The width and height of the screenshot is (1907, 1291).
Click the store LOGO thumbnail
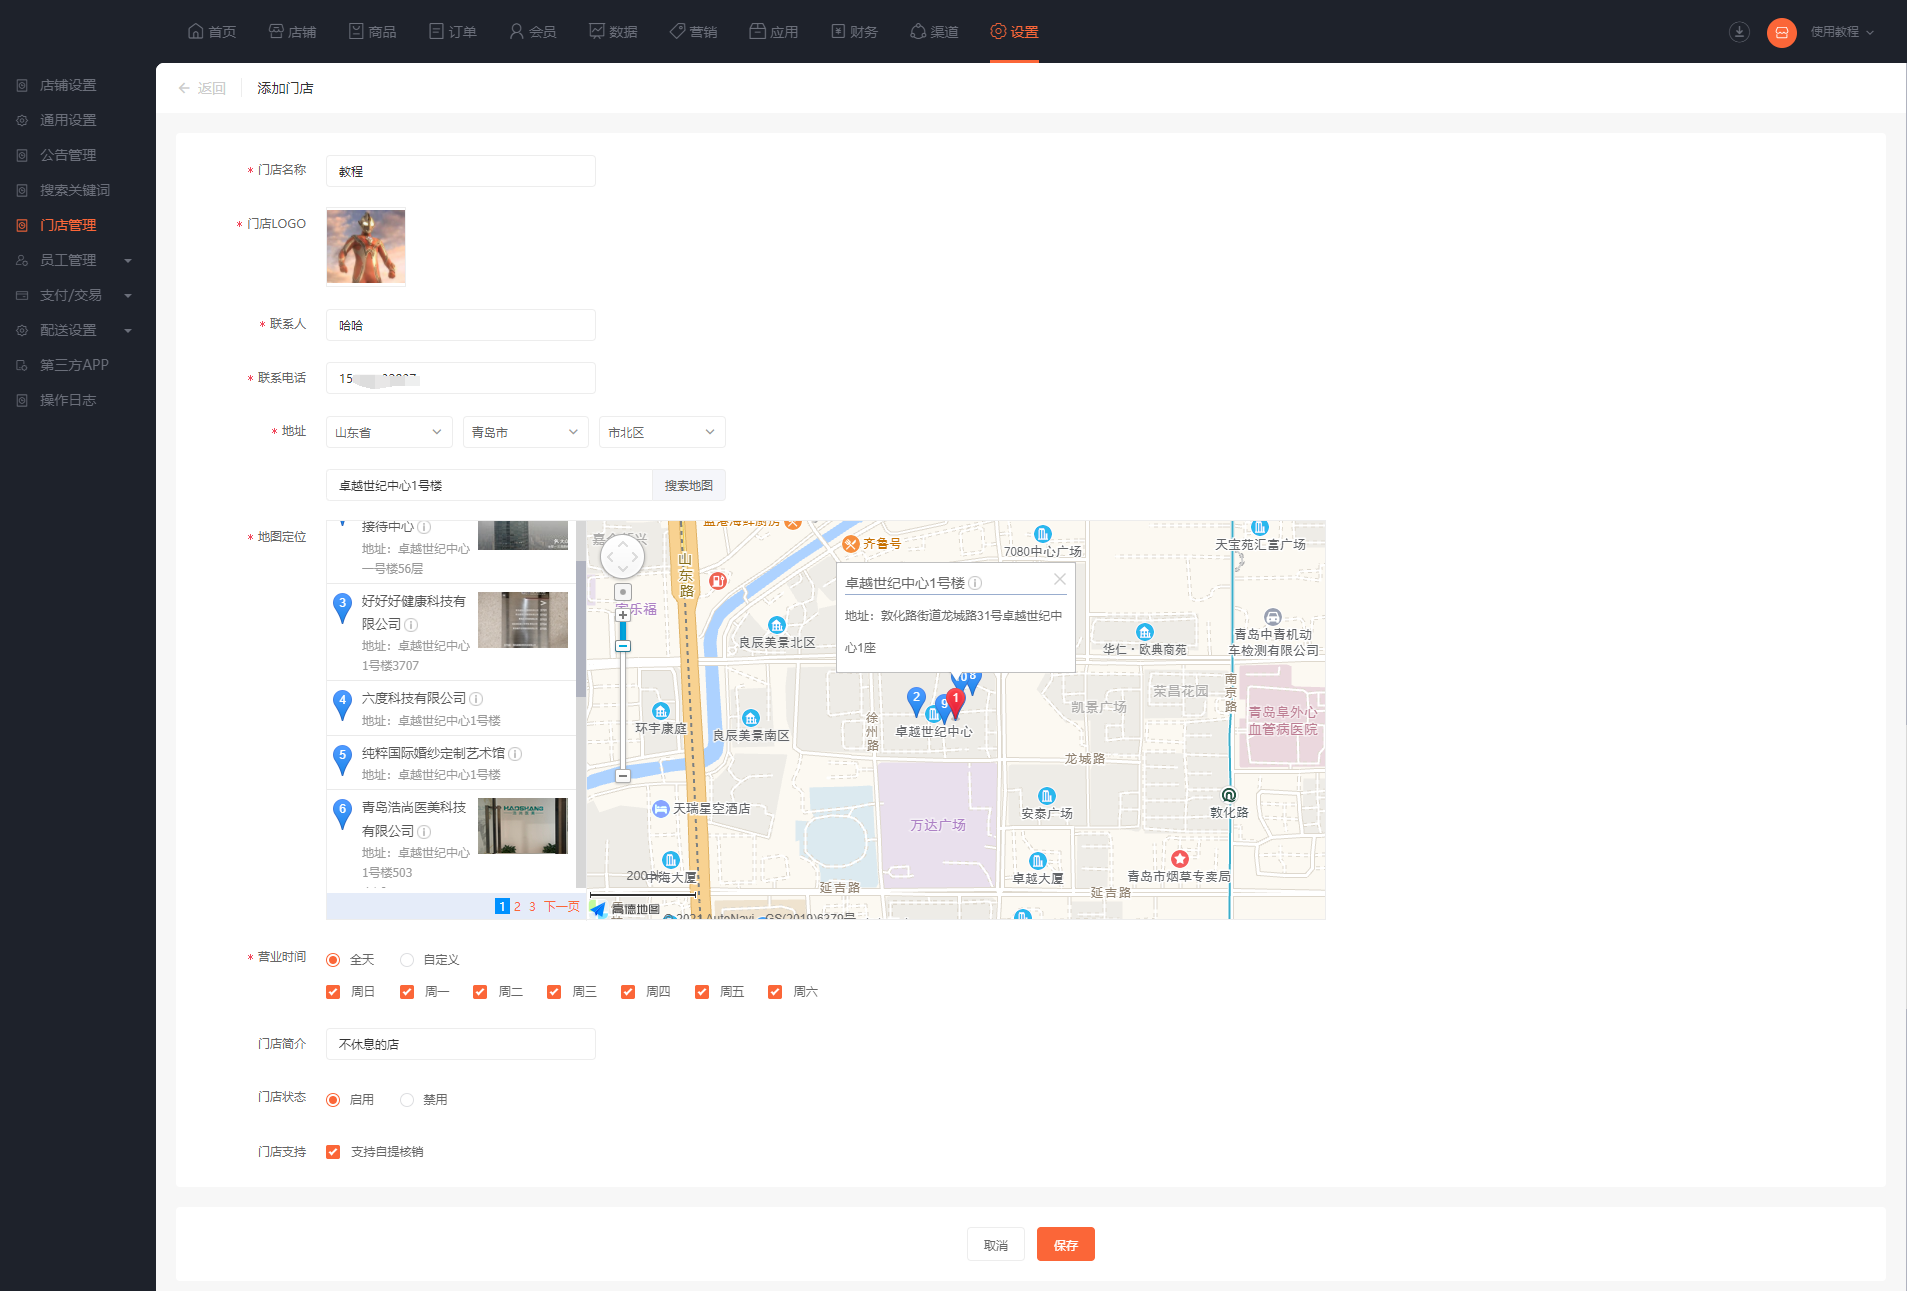coord(366,246)
